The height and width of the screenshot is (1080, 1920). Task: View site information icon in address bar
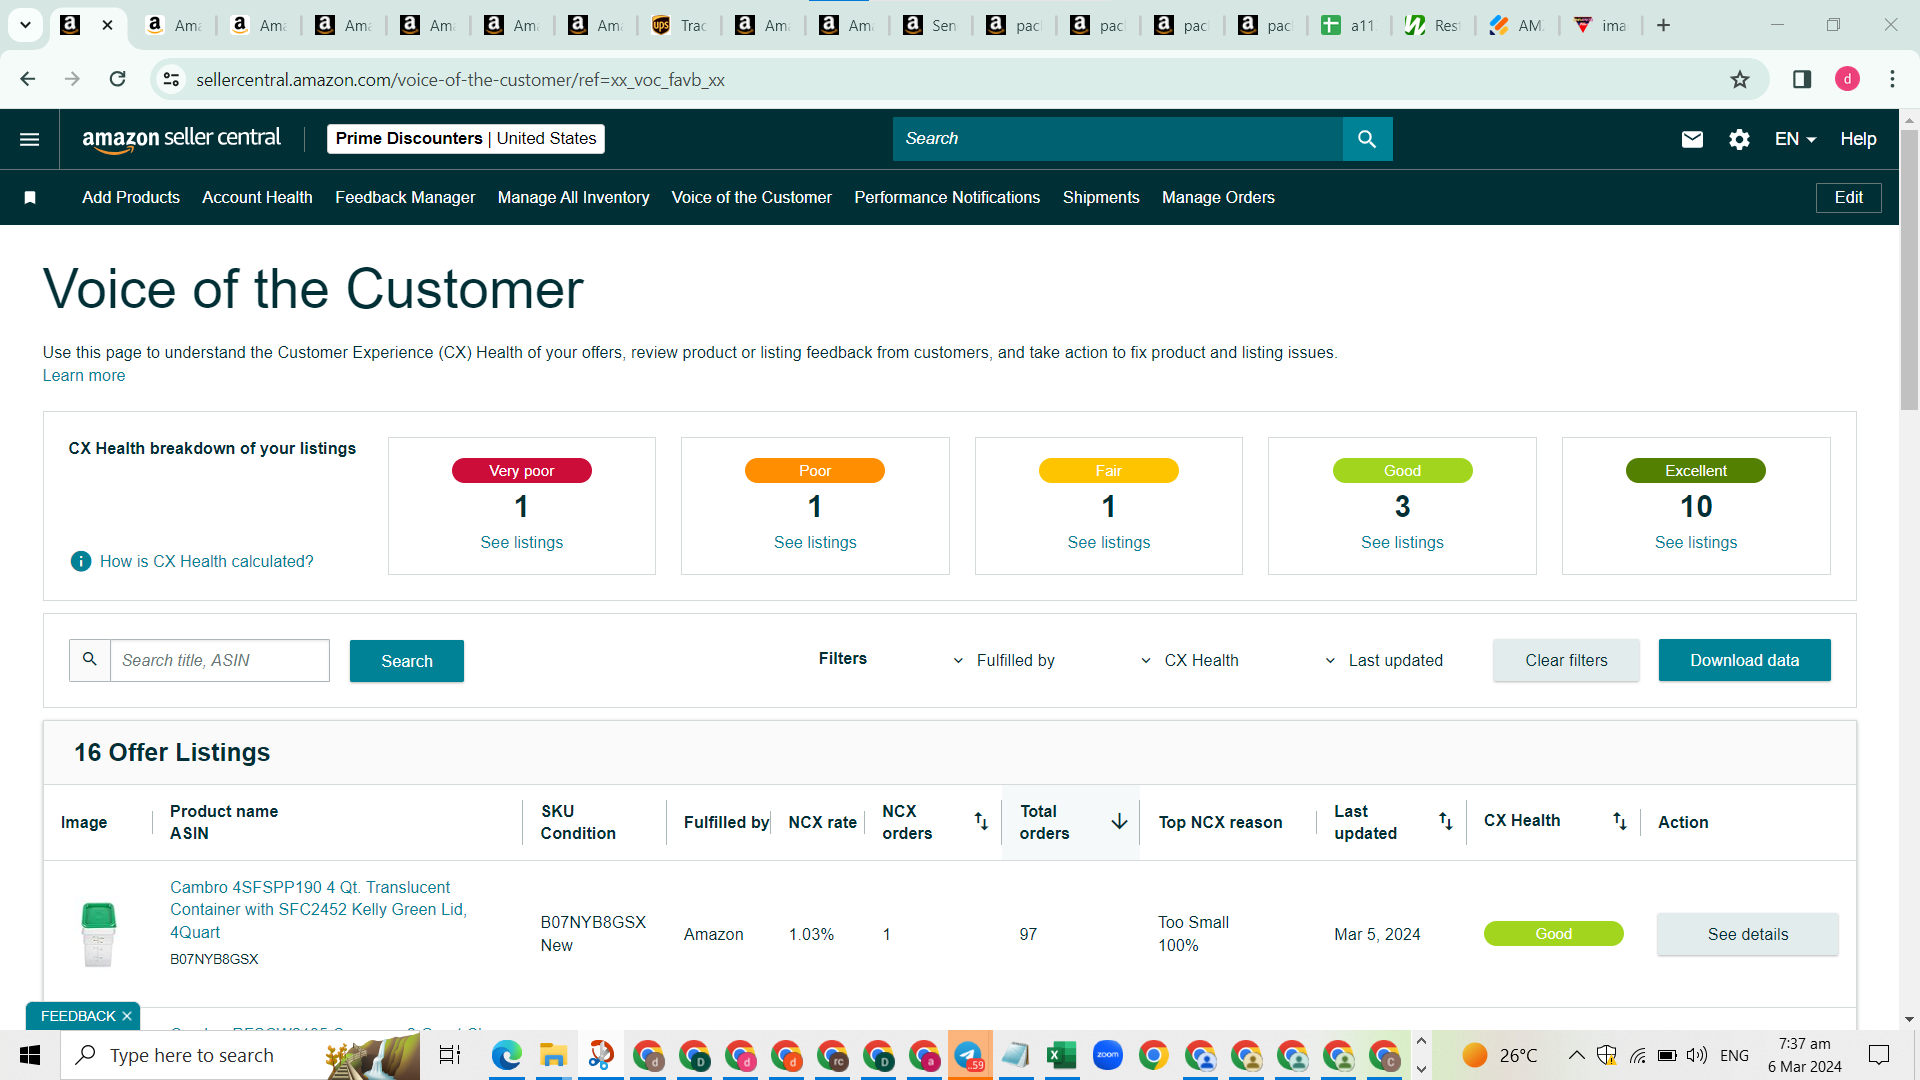pyautogui.click(x=172, y=79)
